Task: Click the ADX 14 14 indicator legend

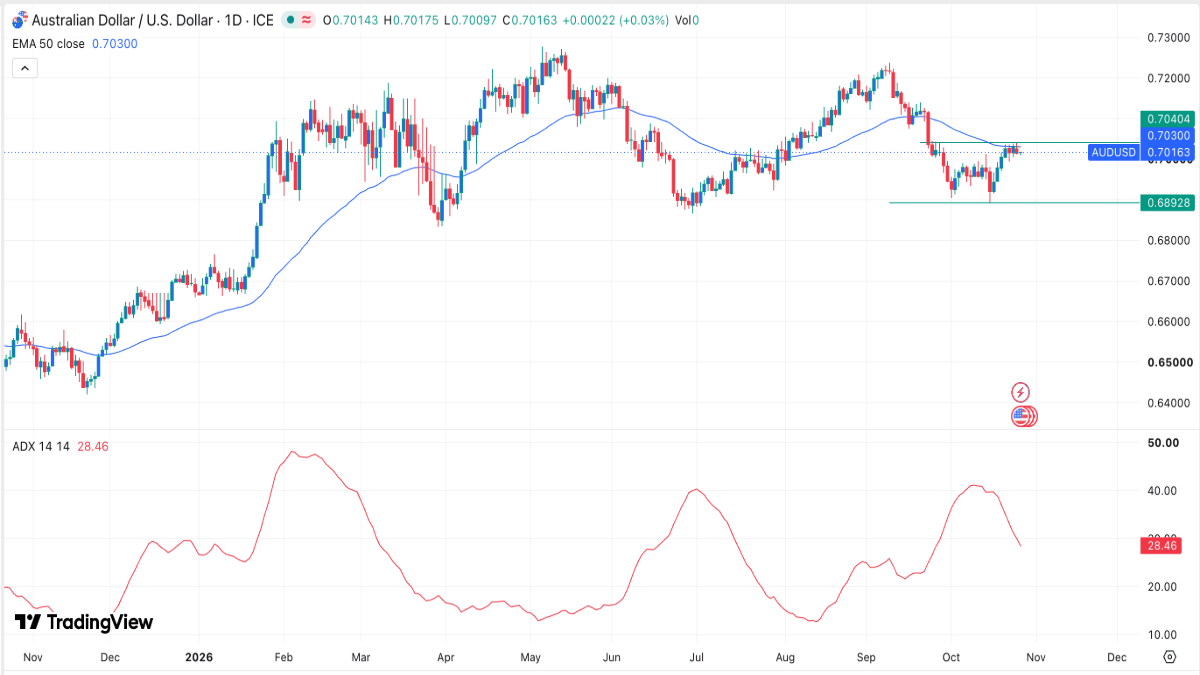Action: [x=41, y=446]
